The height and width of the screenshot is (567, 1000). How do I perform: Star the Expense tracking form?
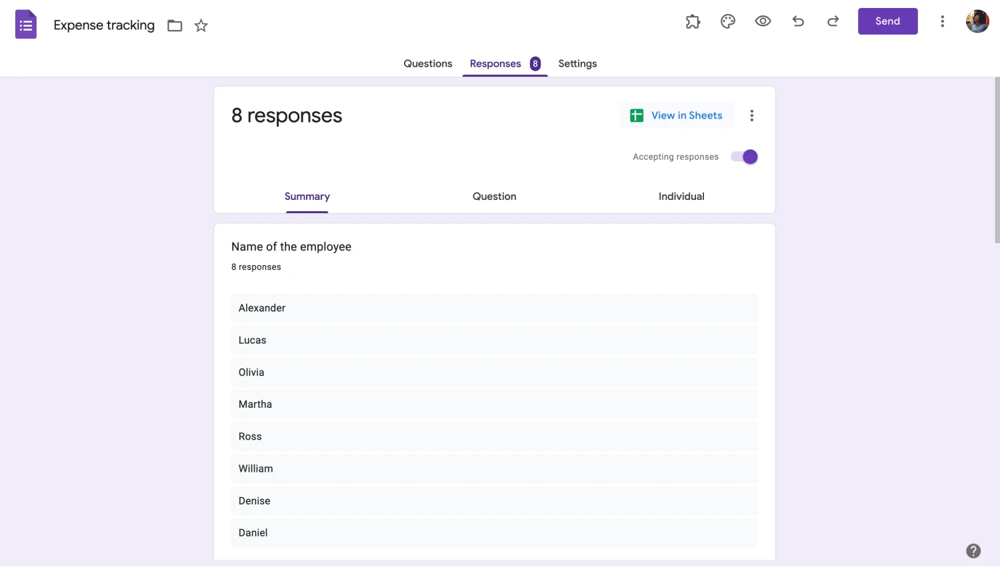click(201, 26)
